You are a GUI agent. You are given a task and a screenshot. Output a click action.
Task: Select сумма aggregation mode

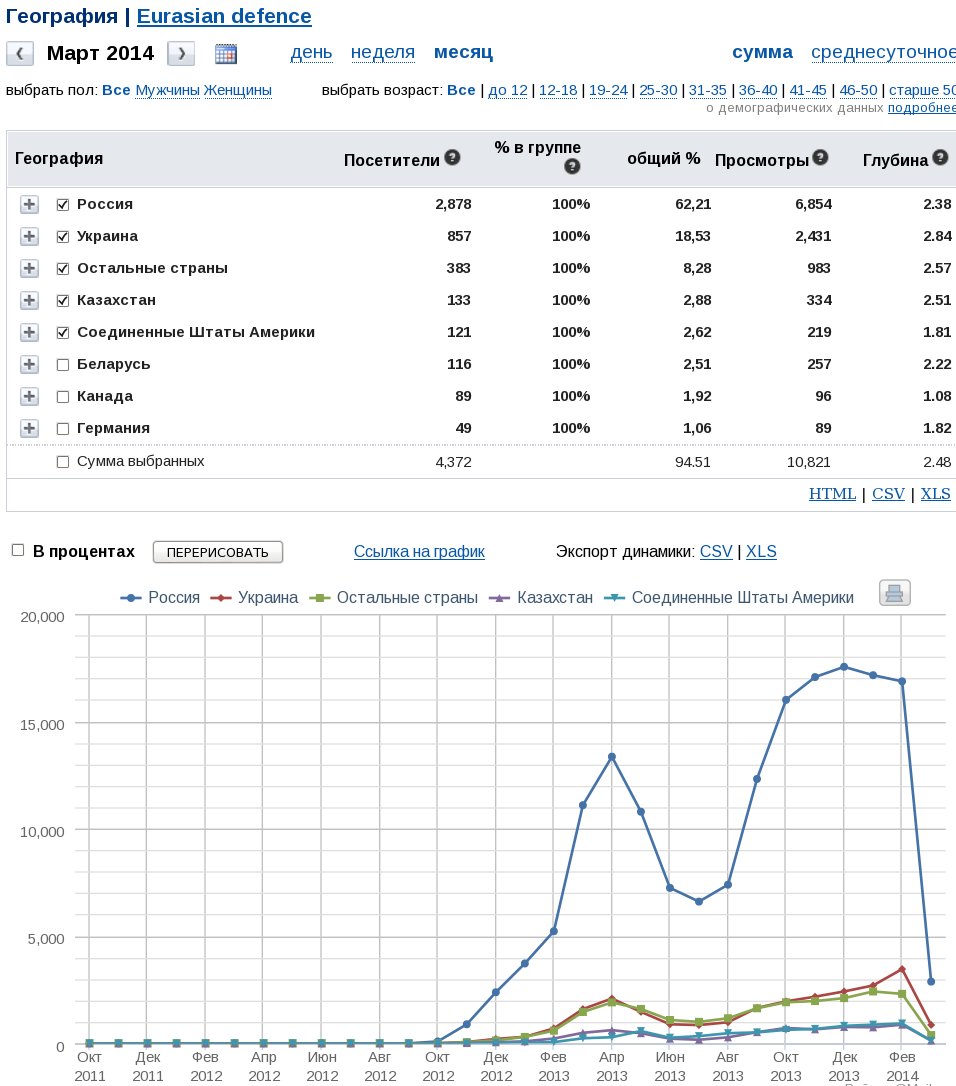point(763,53)
